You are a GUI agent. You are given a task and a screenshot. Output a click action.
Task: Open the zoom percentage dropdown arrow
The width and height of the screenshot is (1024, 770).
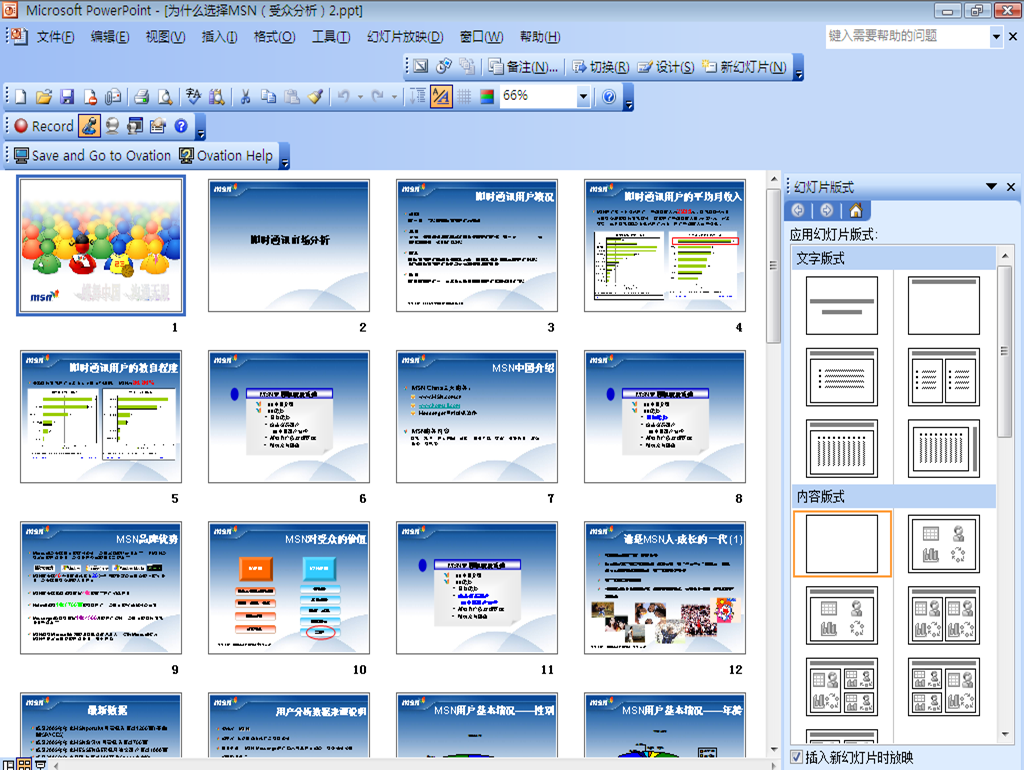pos(583,97)
